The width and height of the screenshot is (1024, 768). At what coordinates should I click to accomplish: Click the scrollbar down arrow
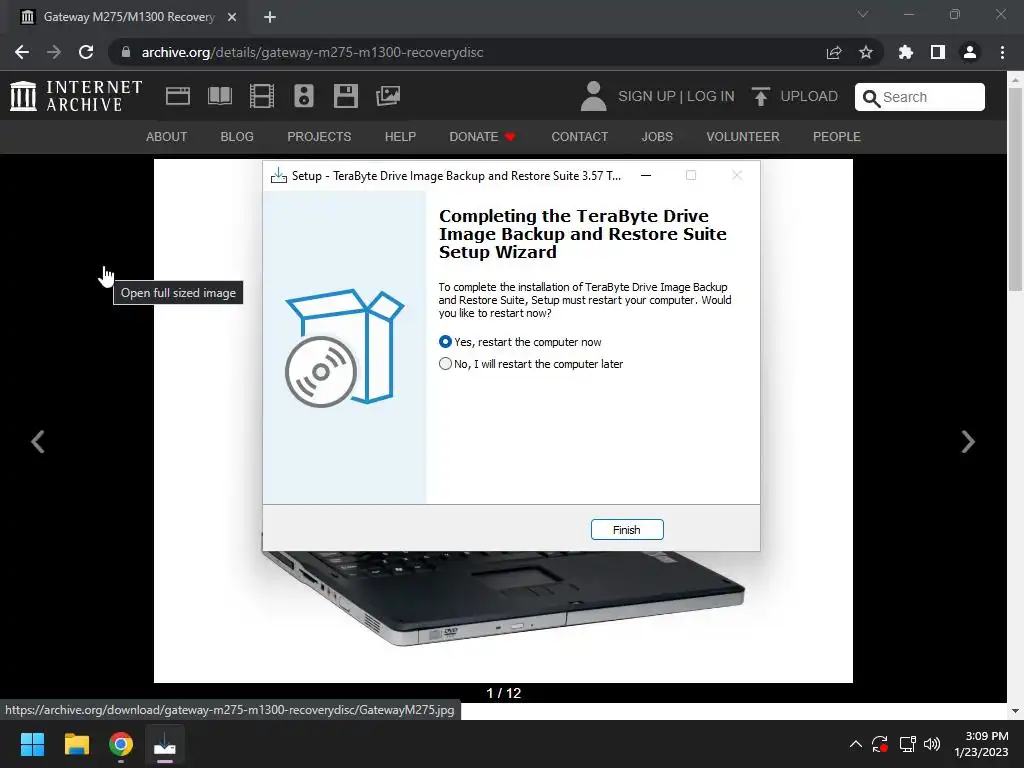(1015, 711)
